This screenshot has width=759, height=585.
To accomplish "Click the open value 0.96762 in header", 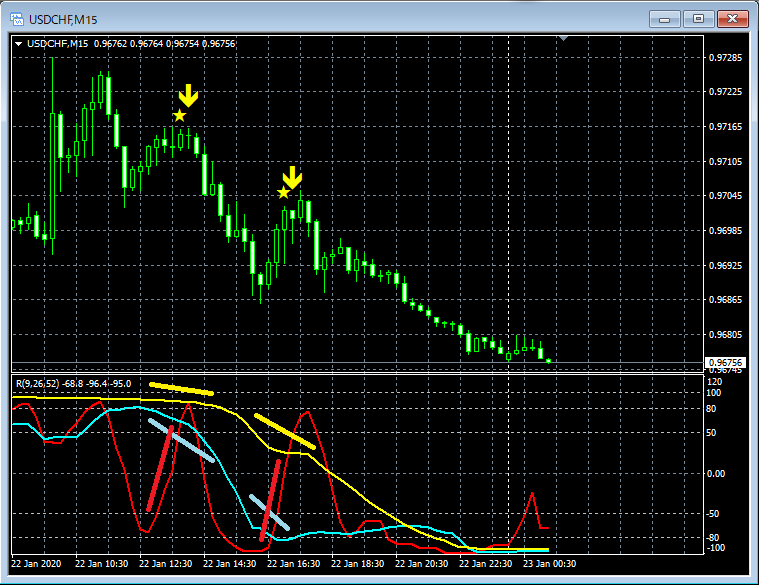I will coord(110,44).
